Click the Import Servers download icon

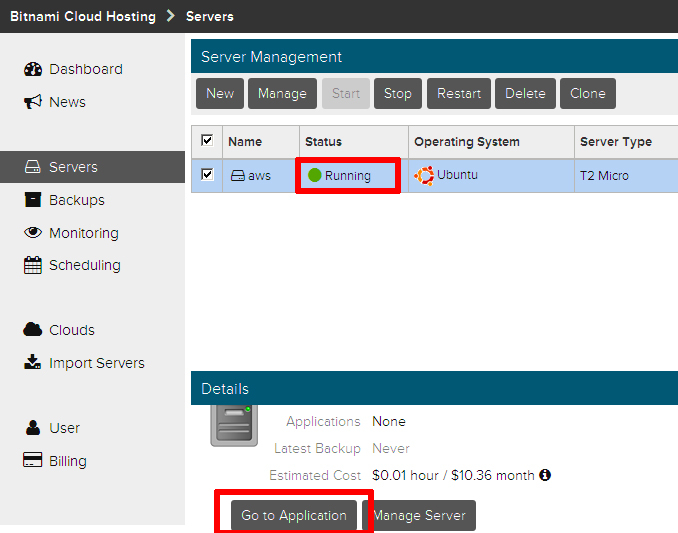point(33,362)
